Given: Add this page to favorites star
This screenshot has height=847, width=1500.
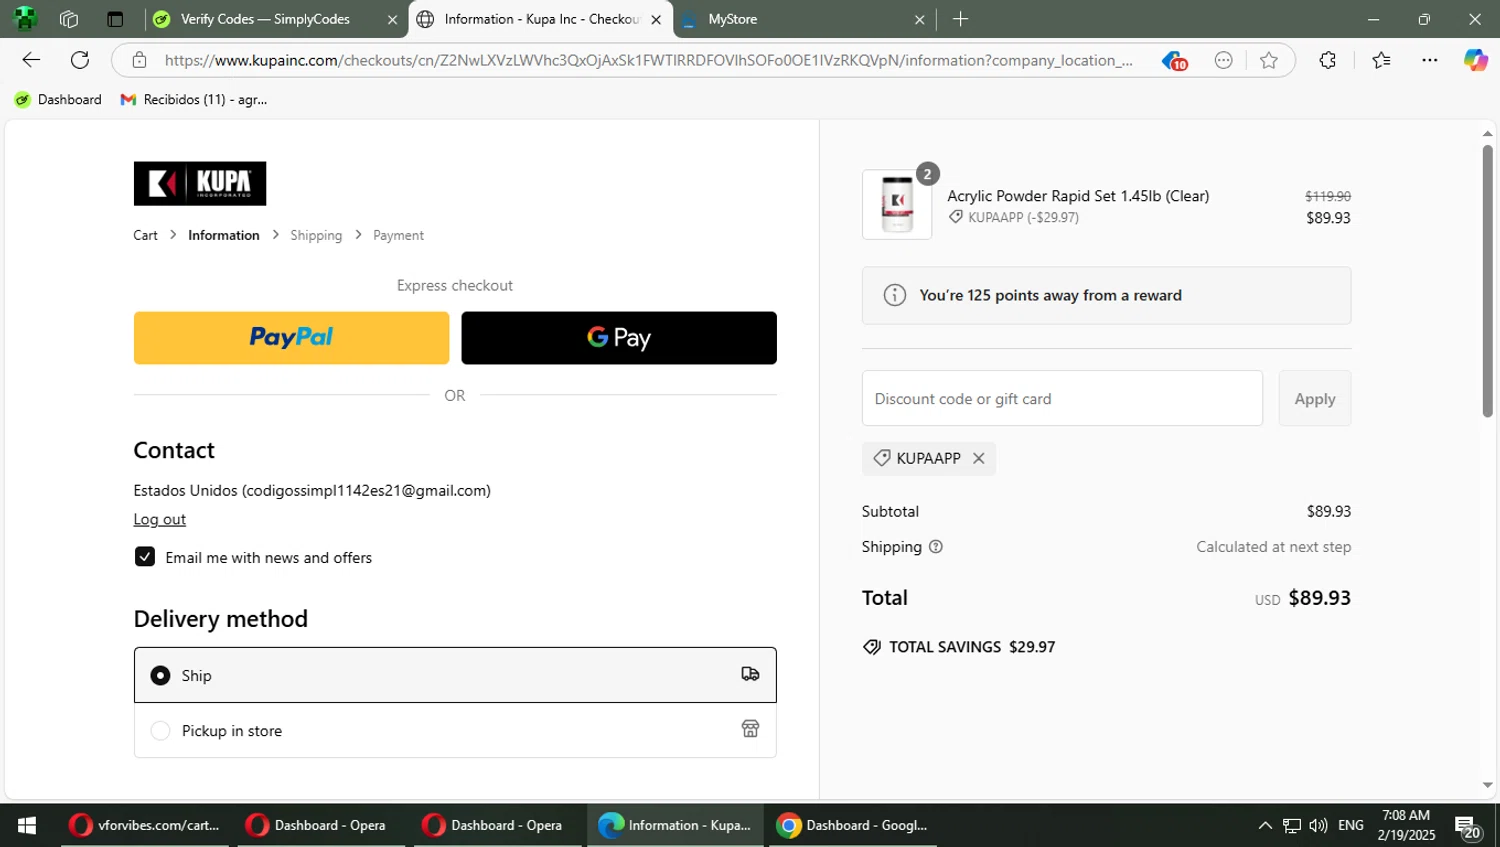Looking at the screenshot, I should click(x=1269, y=60).
